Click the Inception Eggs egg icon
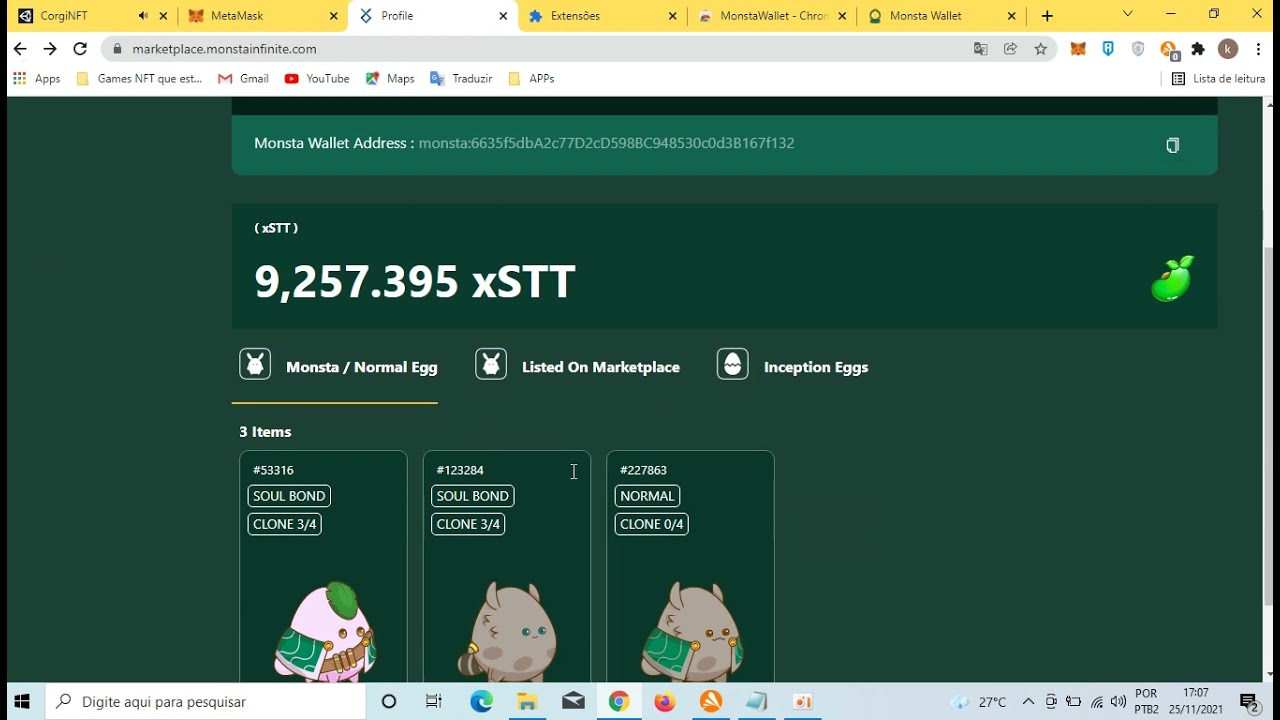 [733, 364]
